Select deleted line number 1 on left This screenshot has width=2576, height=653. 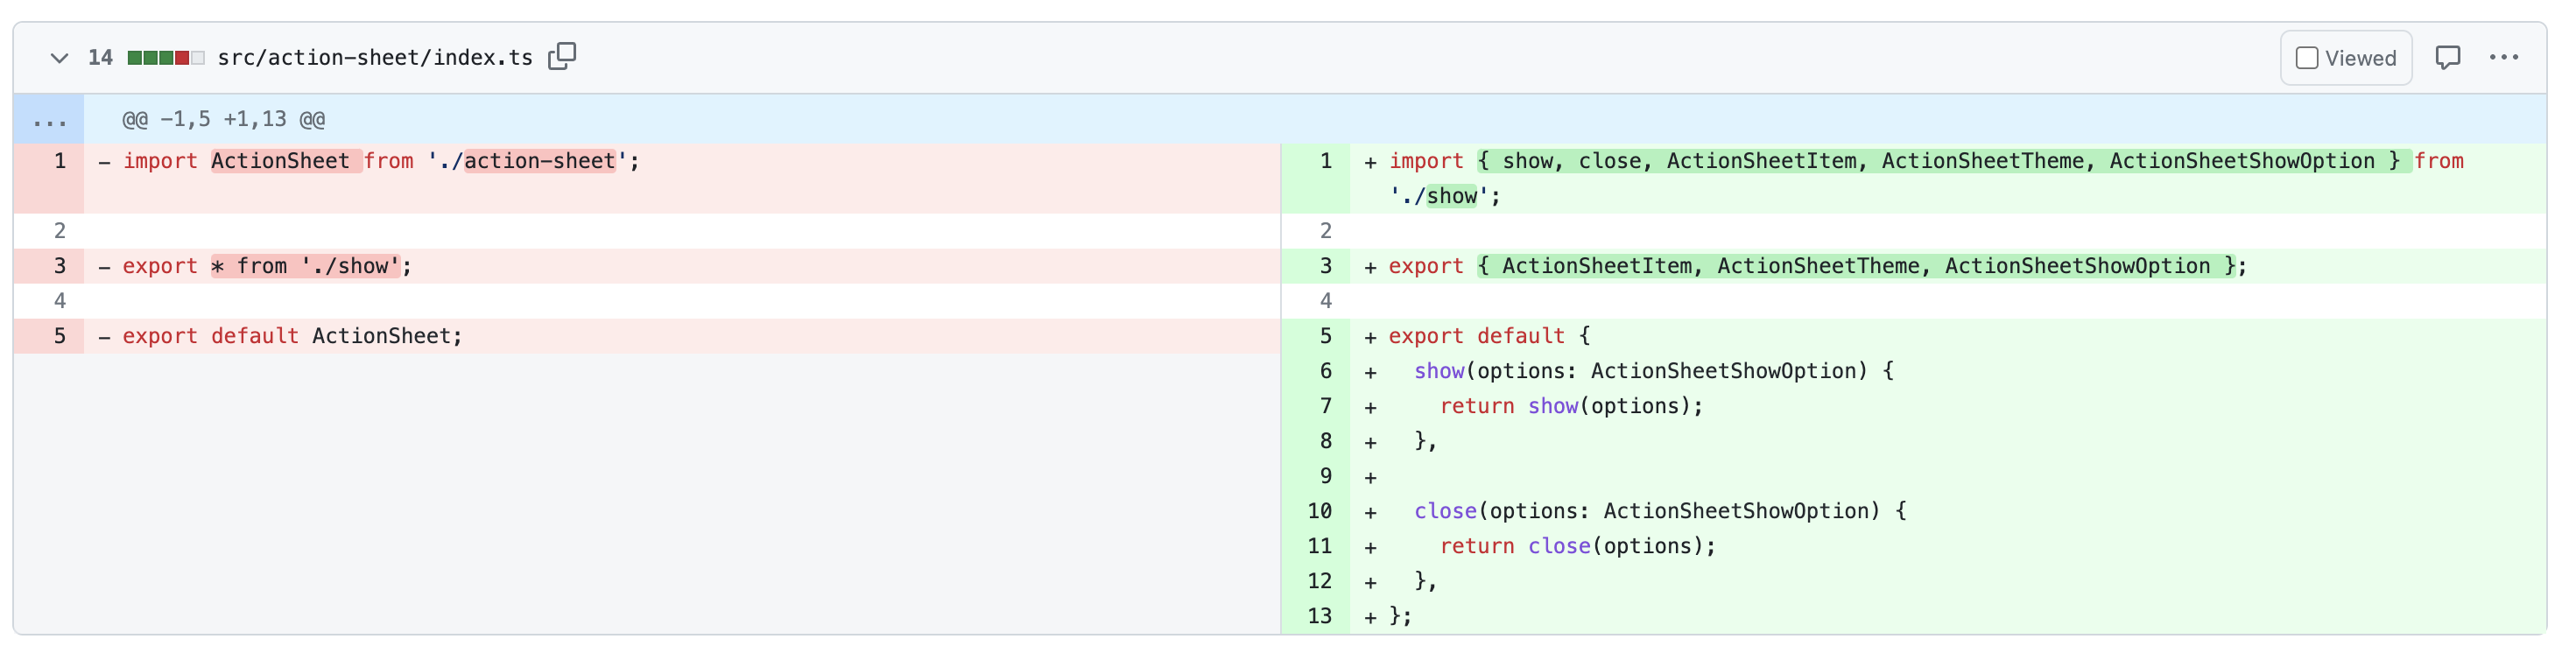click(x=59, y=161)
